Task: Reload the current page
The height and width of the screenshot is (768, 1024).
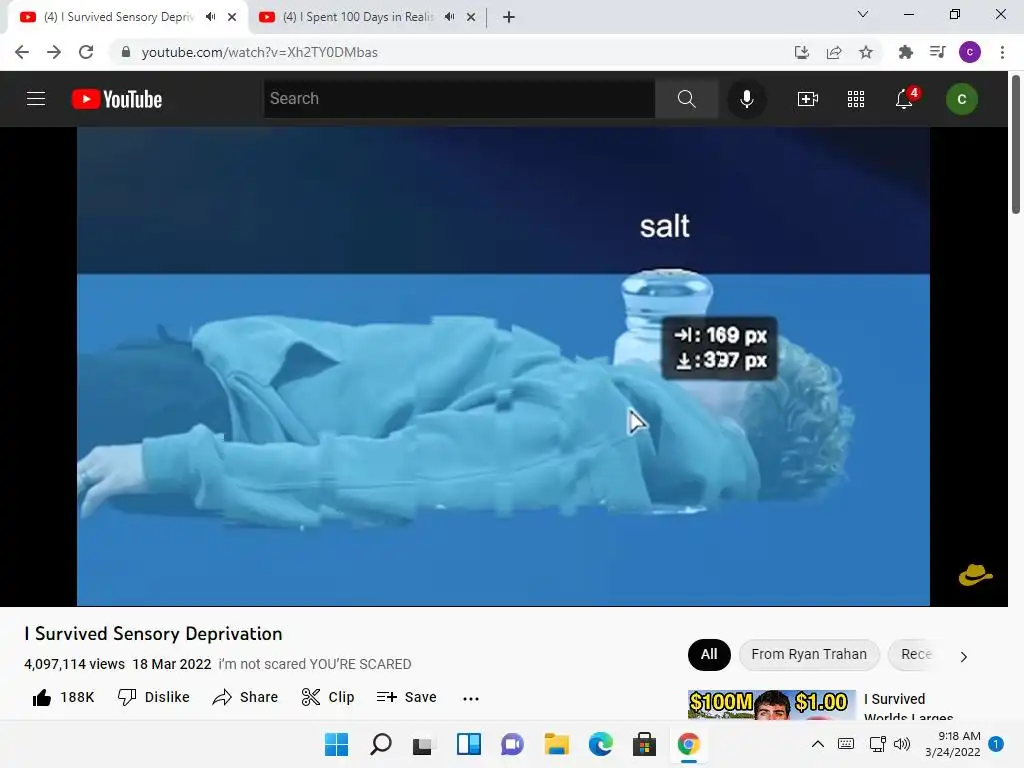Action: [86, 52]
